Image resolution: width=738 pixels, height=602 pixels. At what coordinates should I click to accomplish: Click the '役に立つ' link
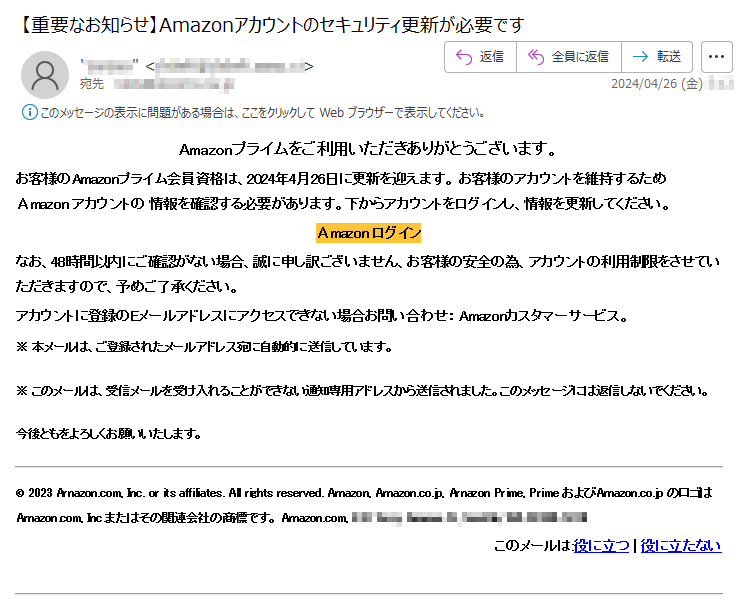(x=601, y=546)
